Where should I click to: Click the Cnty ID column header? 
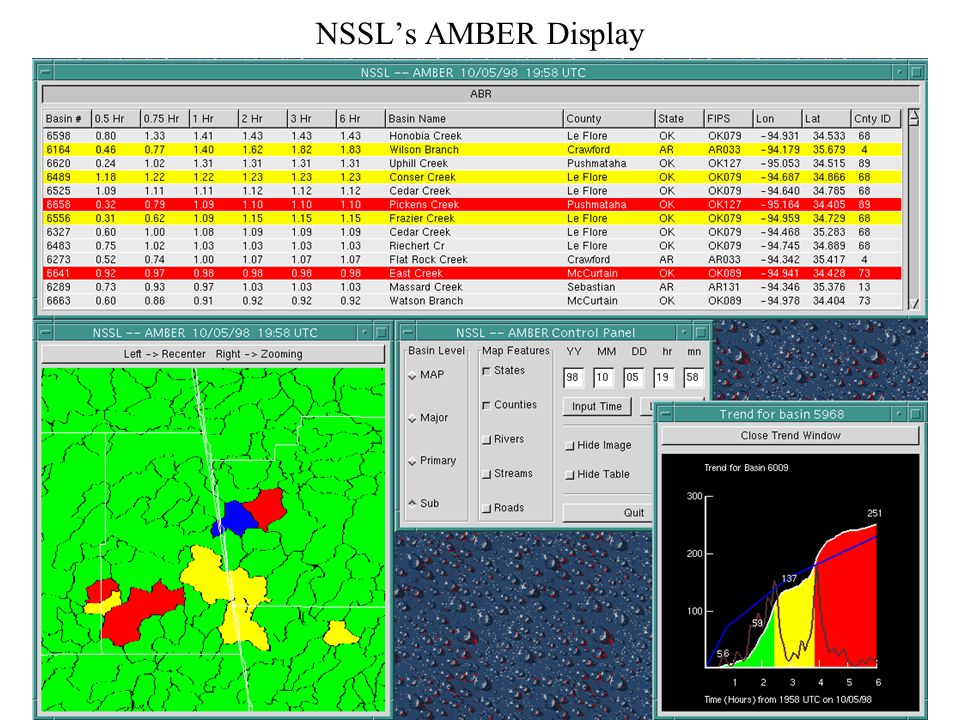tap(876, 119)
